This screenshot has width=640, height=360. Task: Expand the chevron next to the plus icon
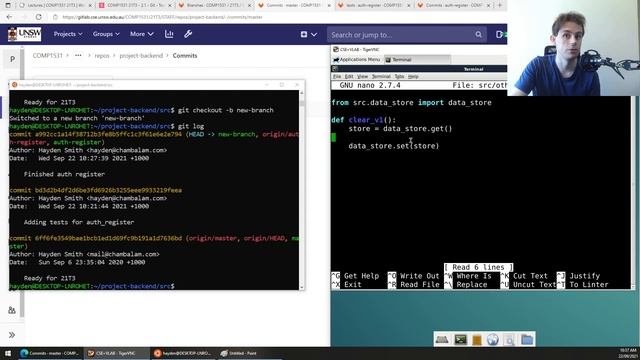314,35
